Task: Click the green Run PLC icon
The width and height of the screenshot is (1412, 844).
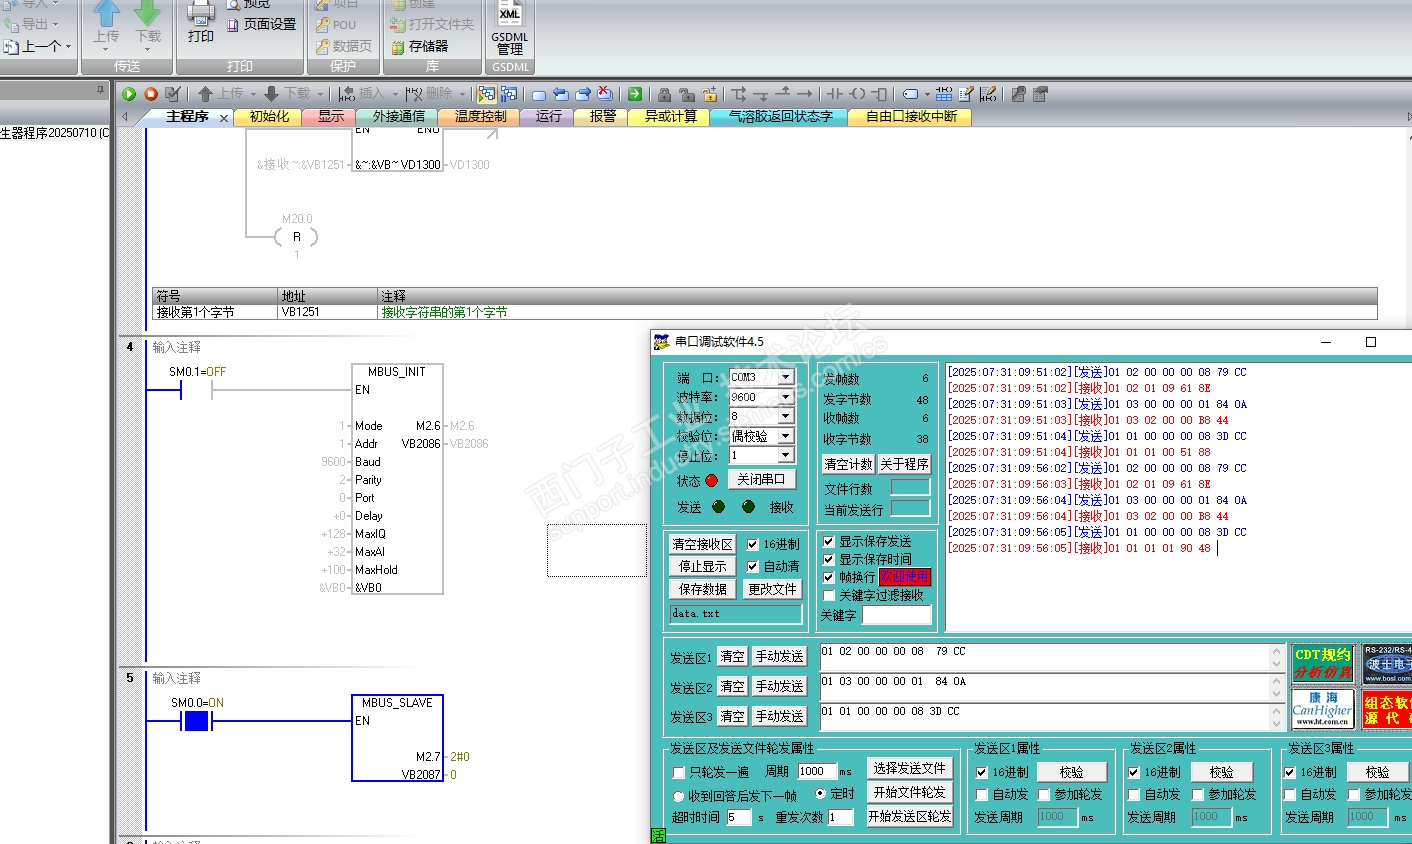Action: tap(129, 94)
